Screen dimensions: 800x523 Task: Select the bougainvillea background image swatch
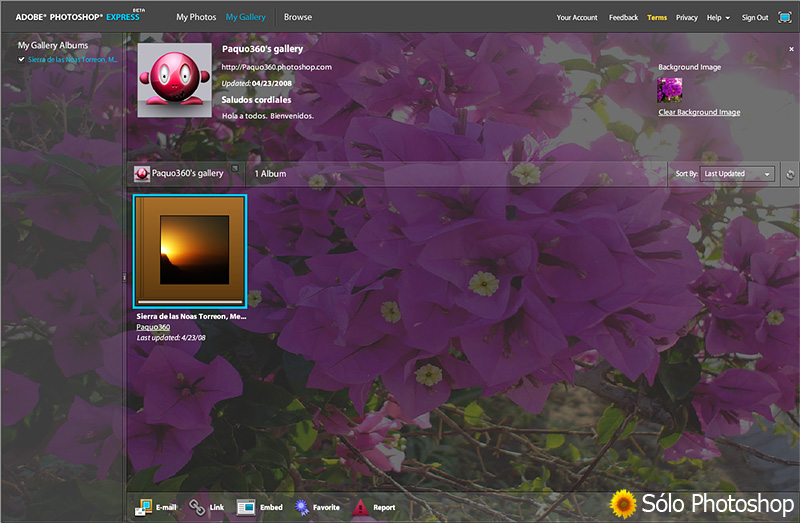pos(669,90)
